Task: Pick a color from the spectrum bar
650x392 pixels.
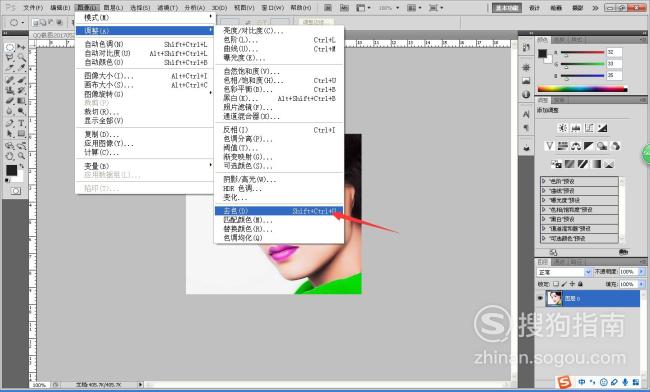Action: point(582,89)
